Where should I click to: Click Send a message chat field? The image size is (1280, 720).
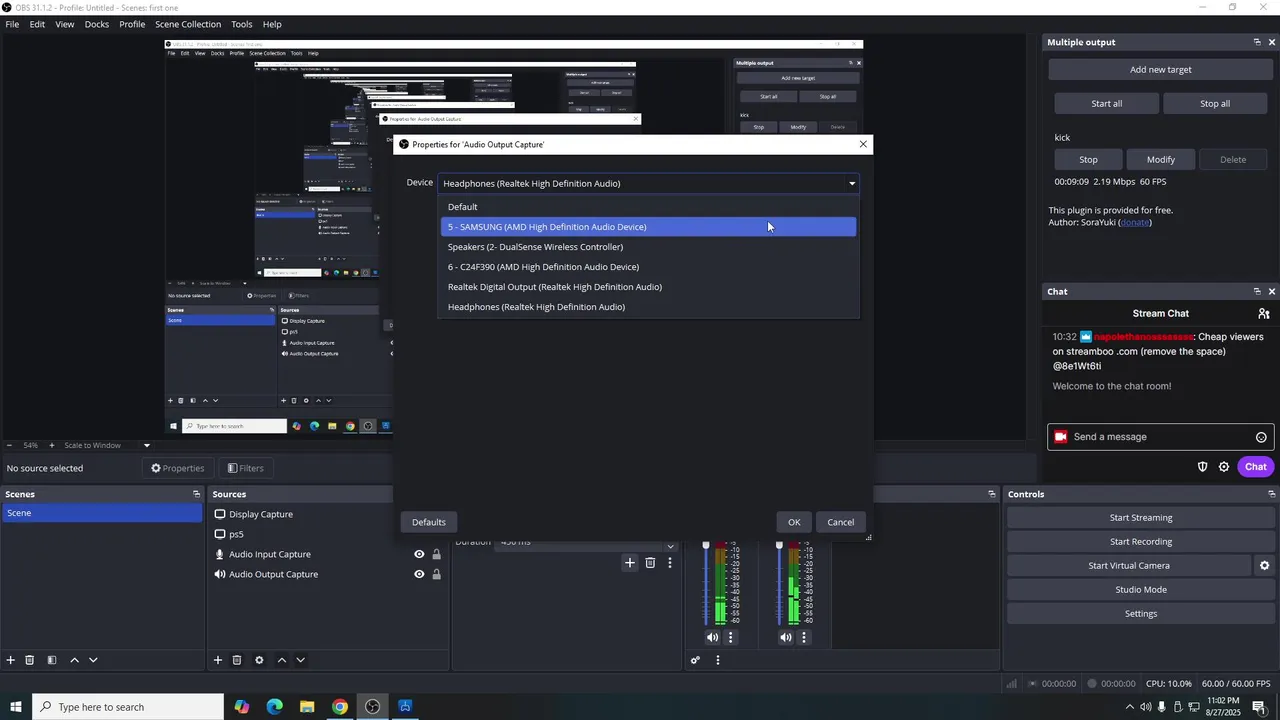tap(1160, 437)
